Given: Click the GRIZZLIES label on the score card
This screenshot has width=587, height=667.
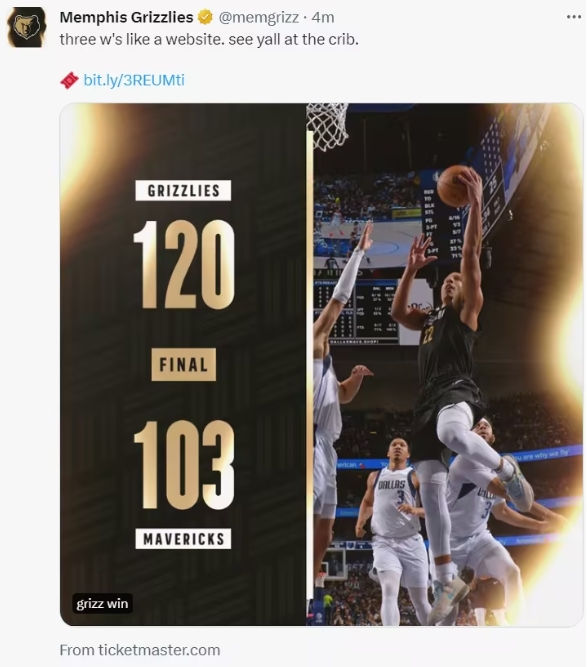Looking at the screenshot, I should 183,191.
